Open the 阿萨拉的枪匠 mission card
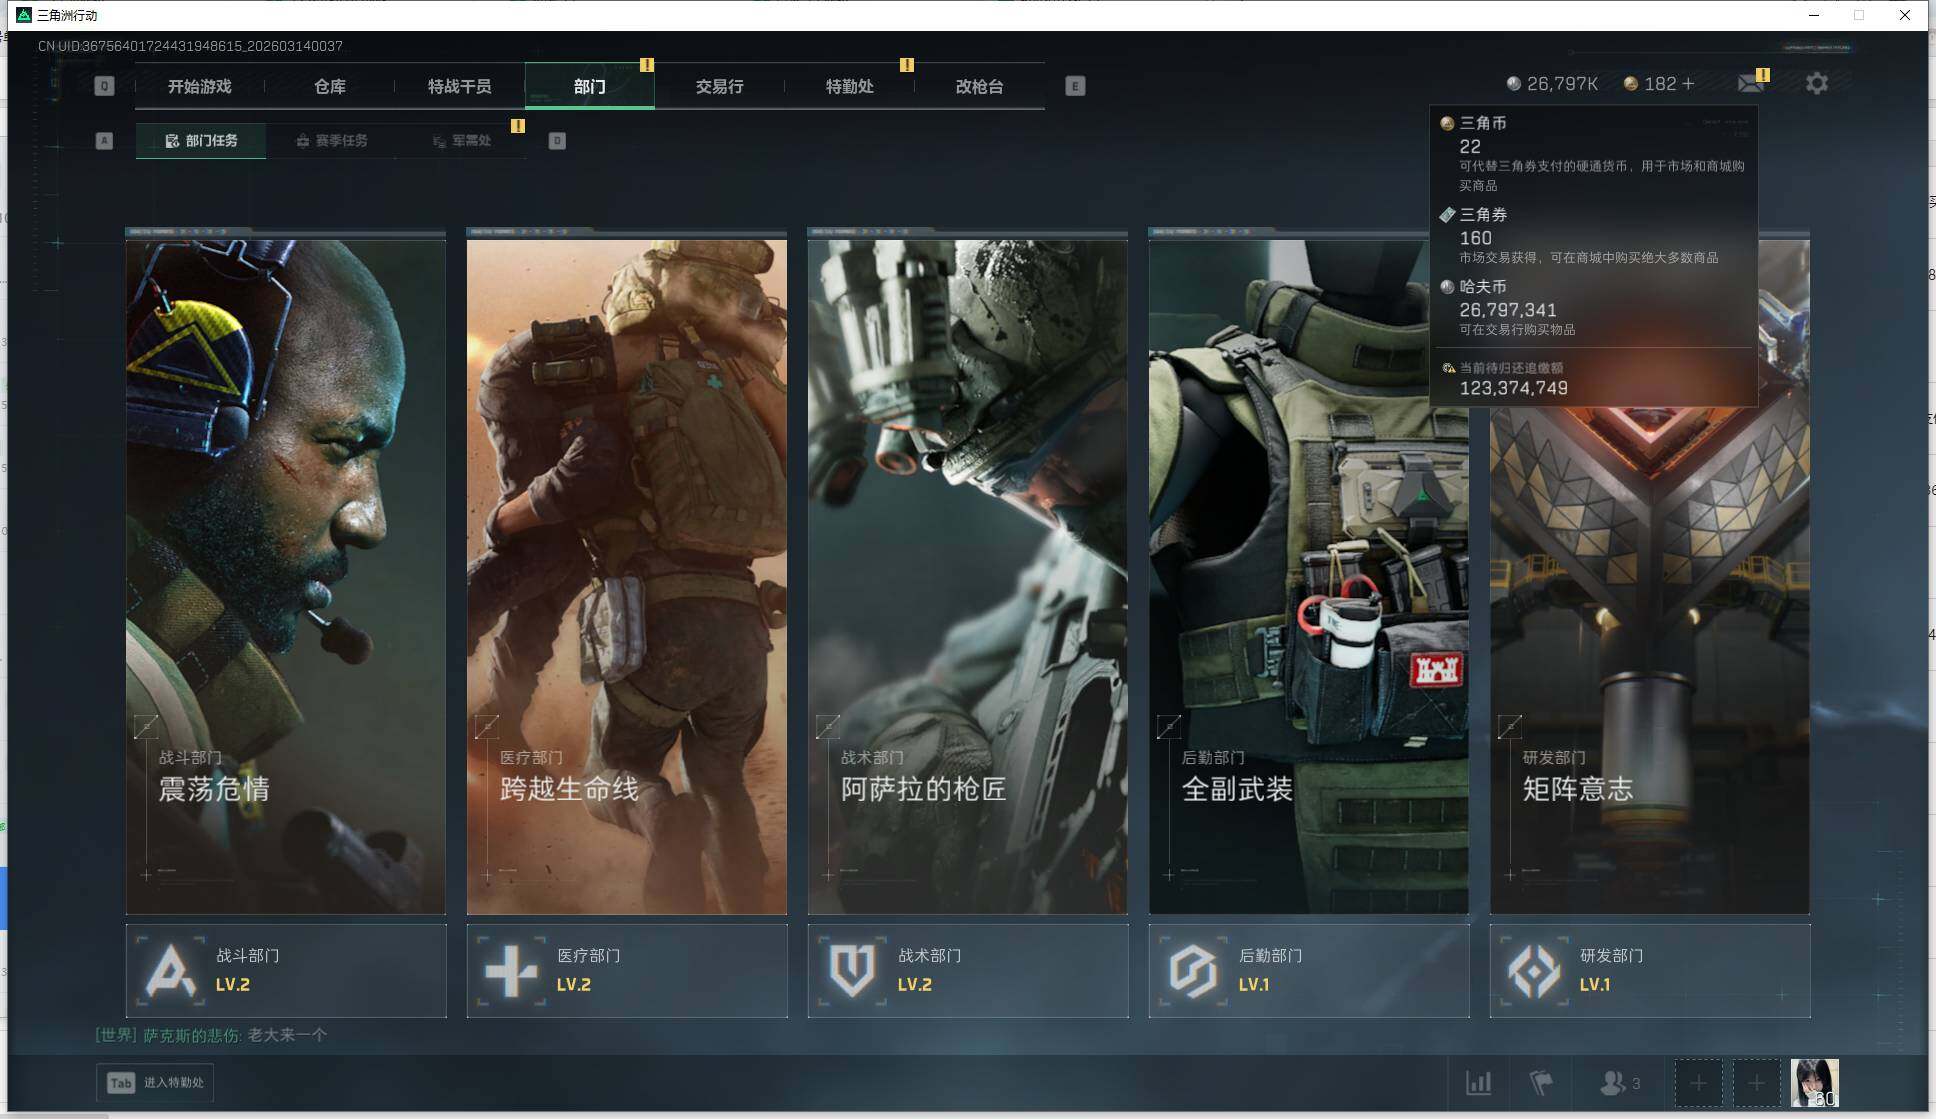The height and width of the screenshot is (1119, 1936). tap(967, 575)
